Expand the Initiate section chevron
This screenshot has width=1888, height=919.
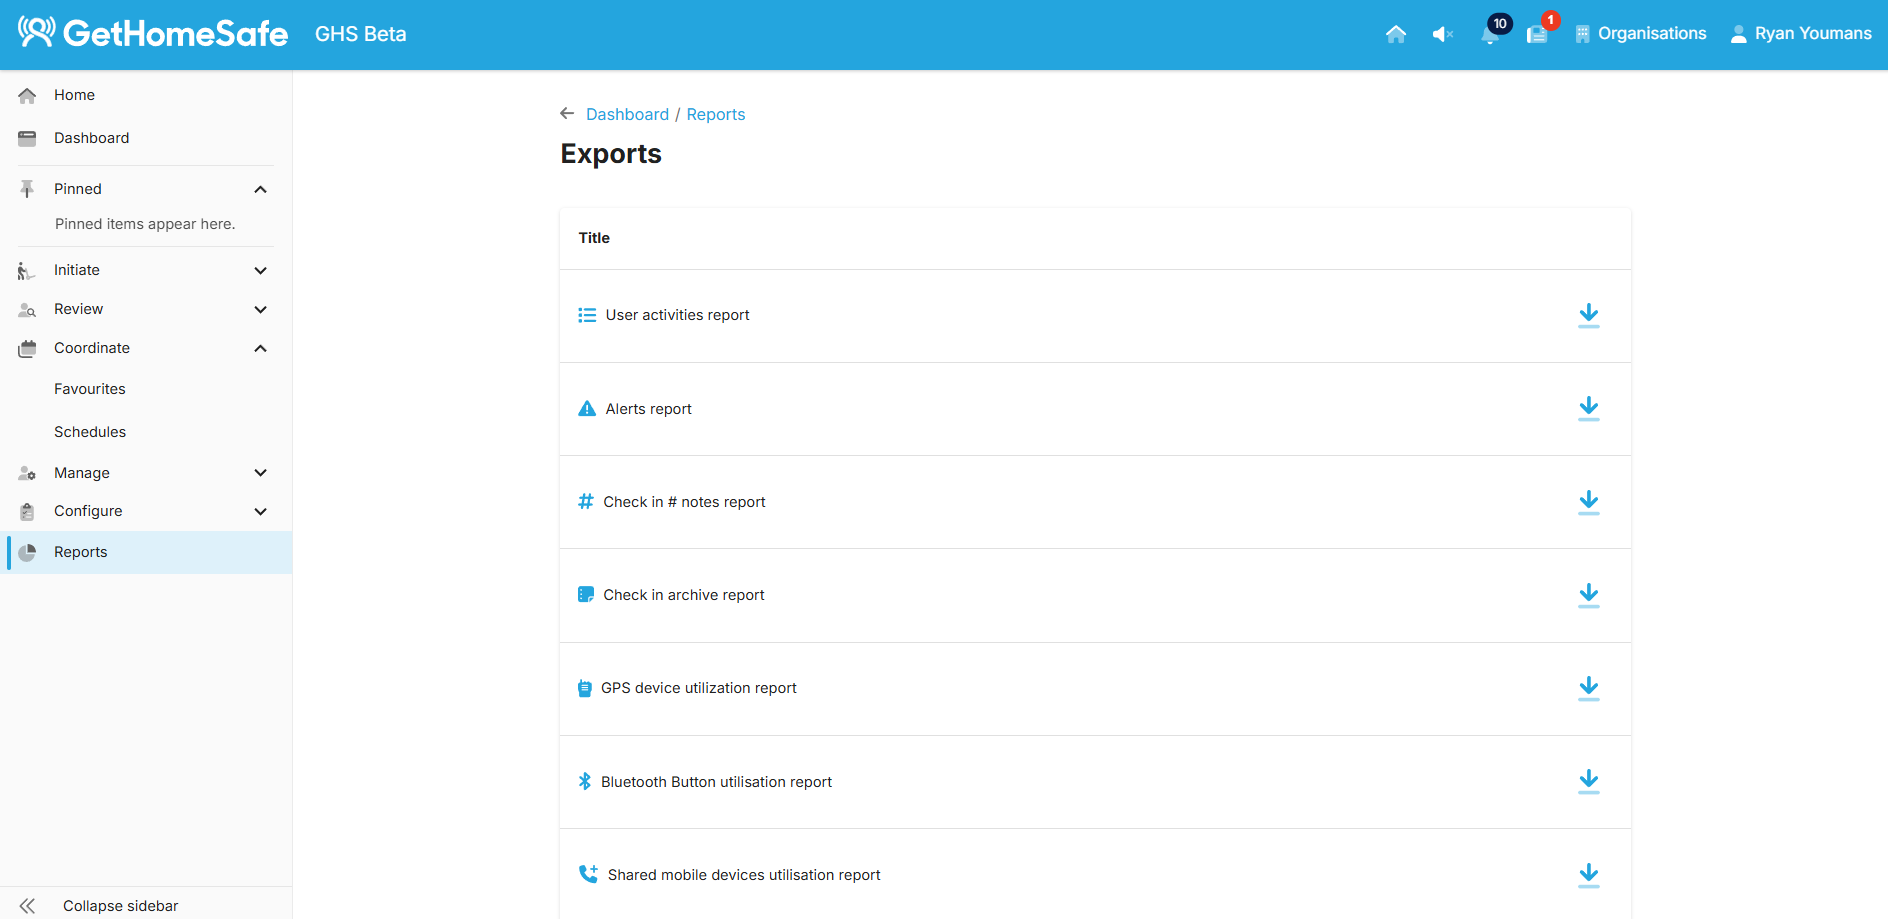pos(261,270)
